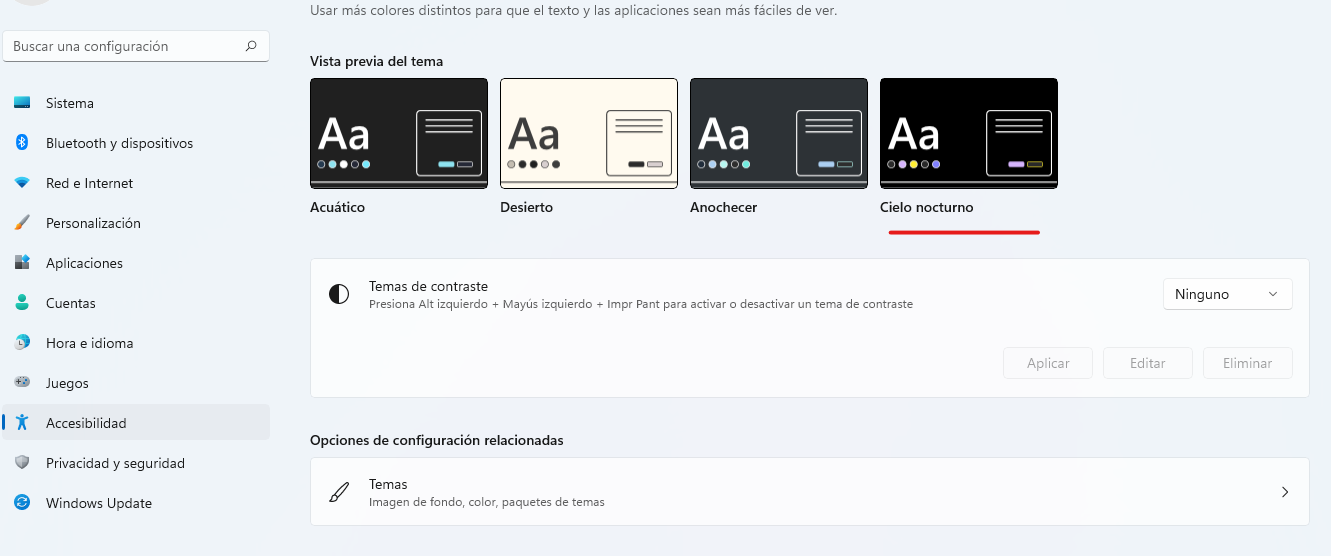Click the Windows Update refresh icon
This screenshot has width=1331, height=556.
point(22,503)
